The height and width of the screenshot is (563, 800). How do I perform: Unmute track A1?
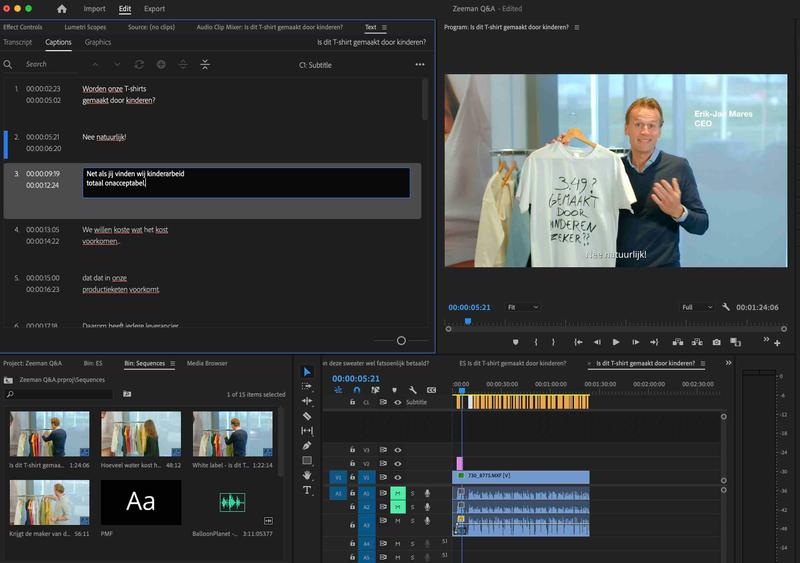pos(397,493)
